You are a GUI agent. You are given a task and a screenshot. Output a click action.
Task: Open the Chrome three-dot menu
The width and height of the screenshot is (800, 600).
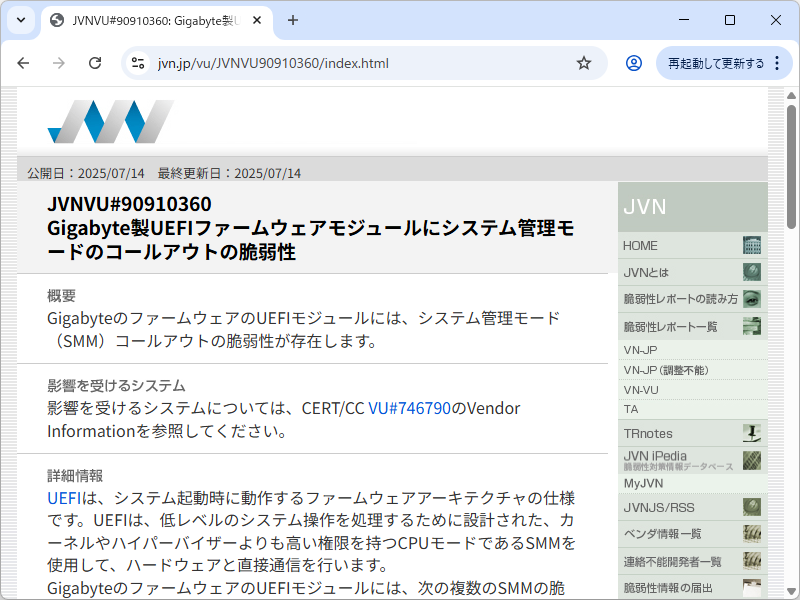777,62
